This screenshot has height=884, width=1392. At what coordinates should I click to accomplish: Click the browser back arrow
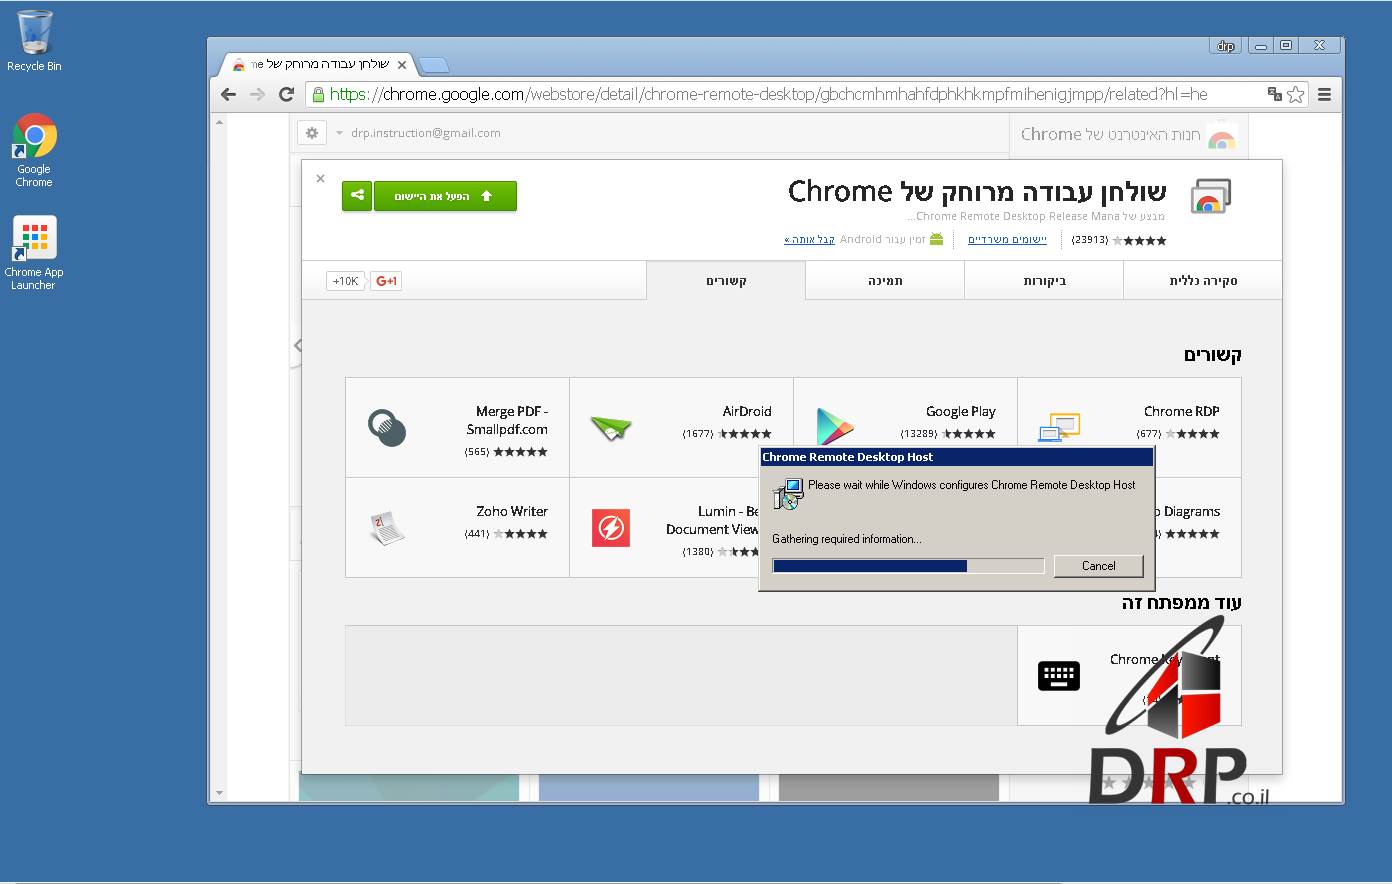(x=229, y=94)
